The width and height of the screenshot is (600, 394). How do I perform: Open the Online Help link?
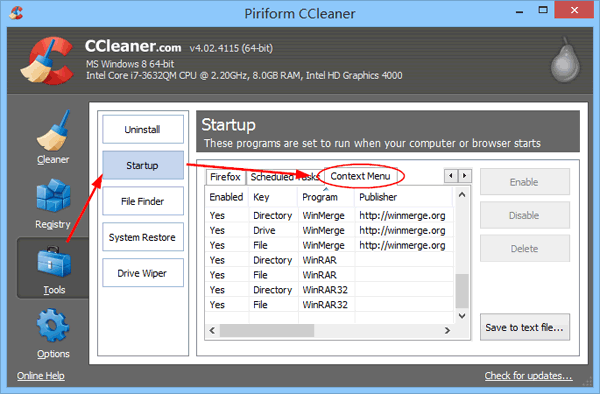(x=41, y=376)
